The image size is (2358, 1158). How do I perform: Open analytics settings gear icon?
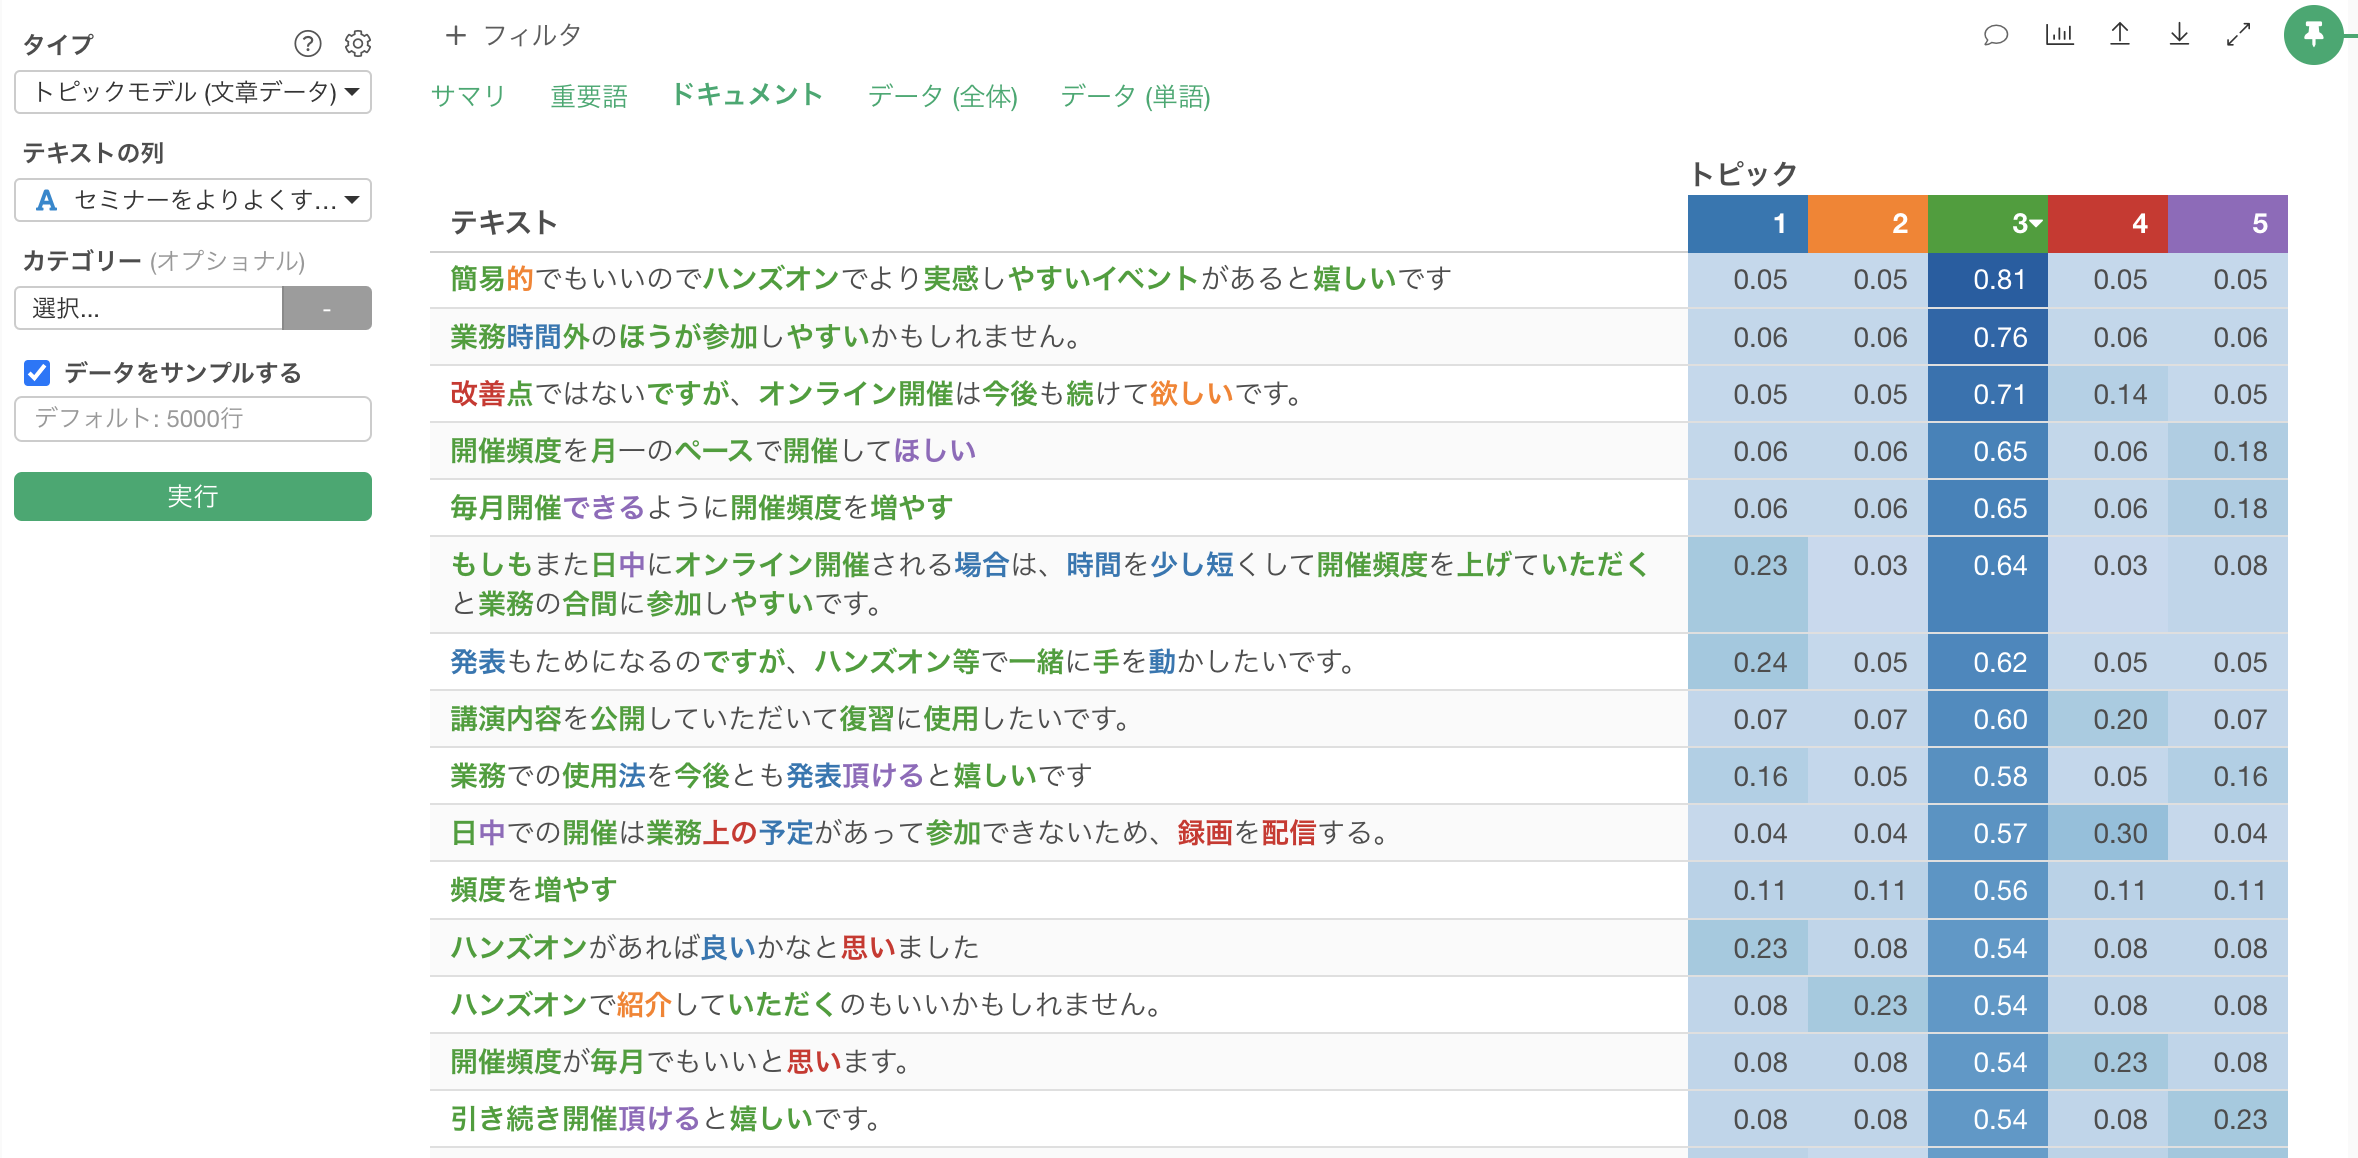[x=358, y=43]
